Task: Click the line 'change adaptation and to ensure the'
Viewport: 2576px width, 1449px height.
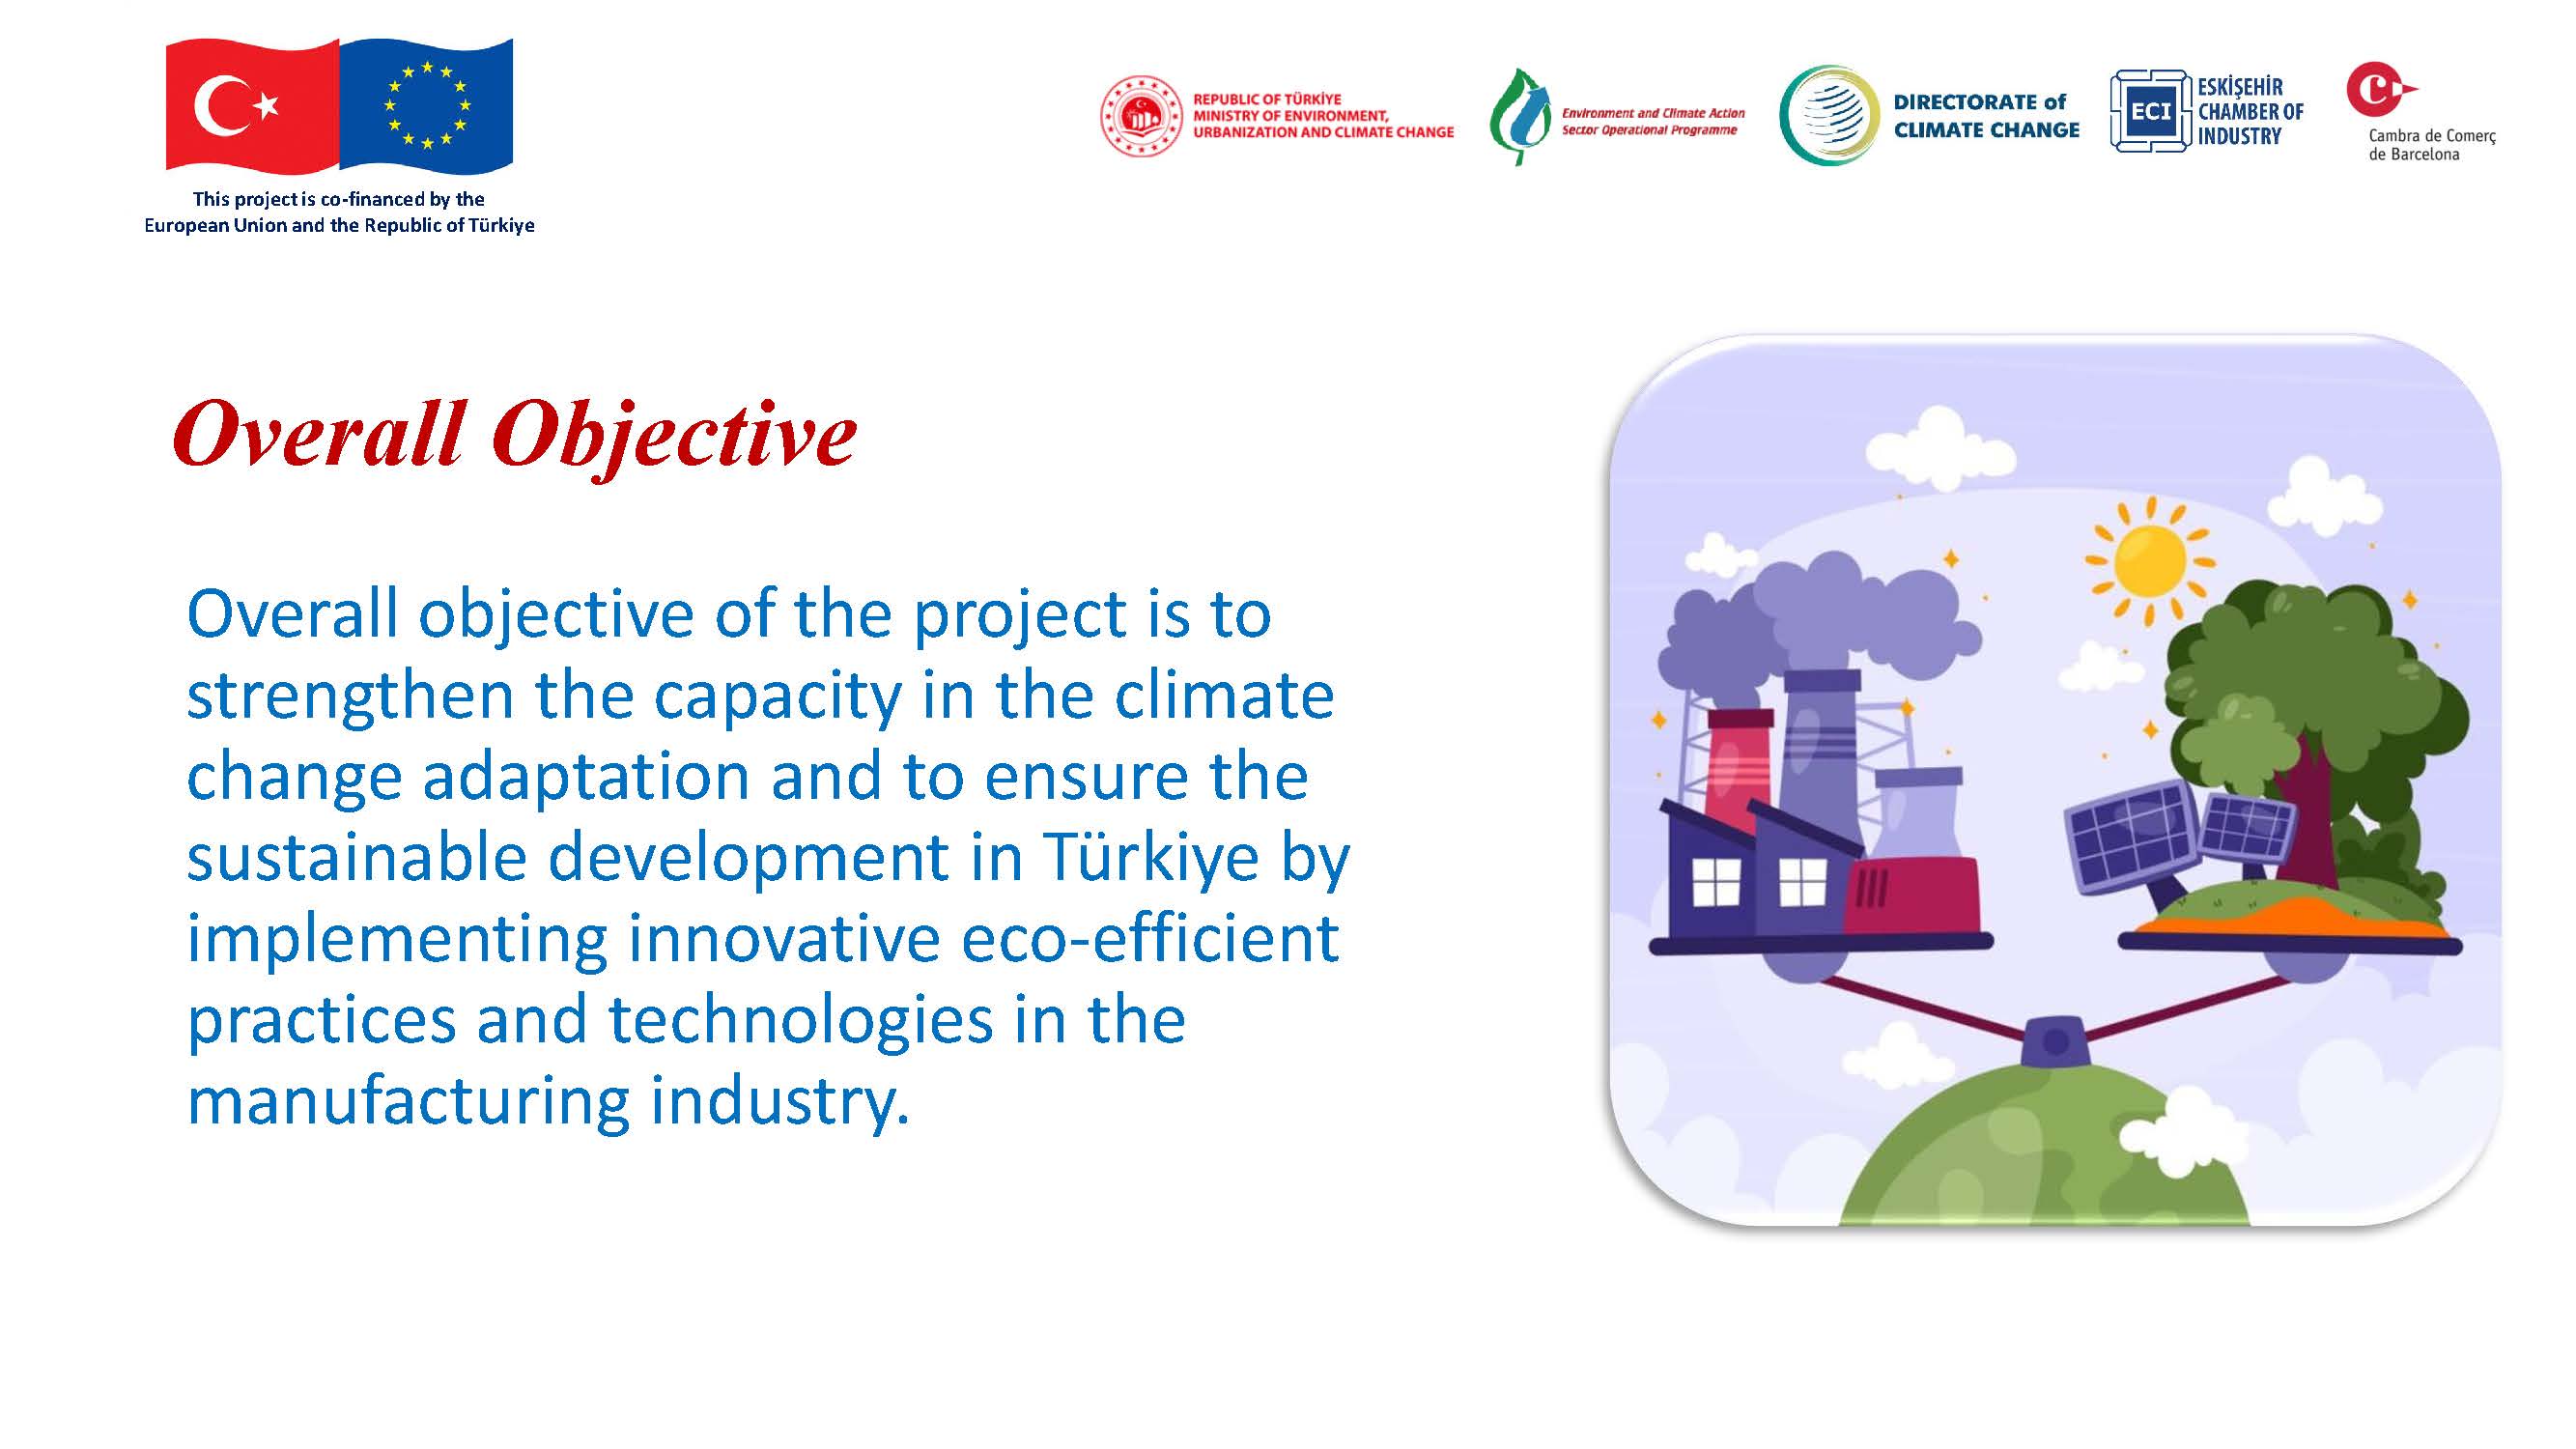Action: pos(747,777)
